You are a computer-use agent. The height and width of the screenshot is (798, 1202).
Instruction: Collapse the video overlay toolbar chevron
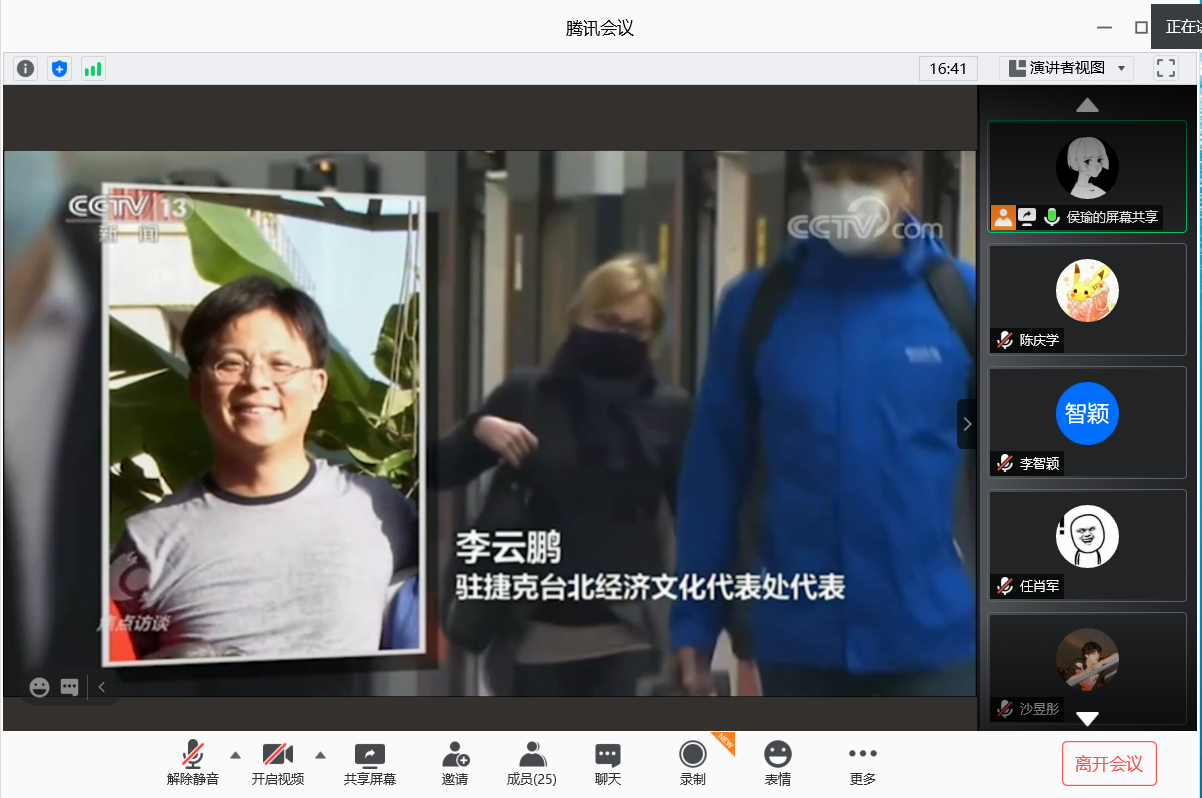tap(102, 687)
